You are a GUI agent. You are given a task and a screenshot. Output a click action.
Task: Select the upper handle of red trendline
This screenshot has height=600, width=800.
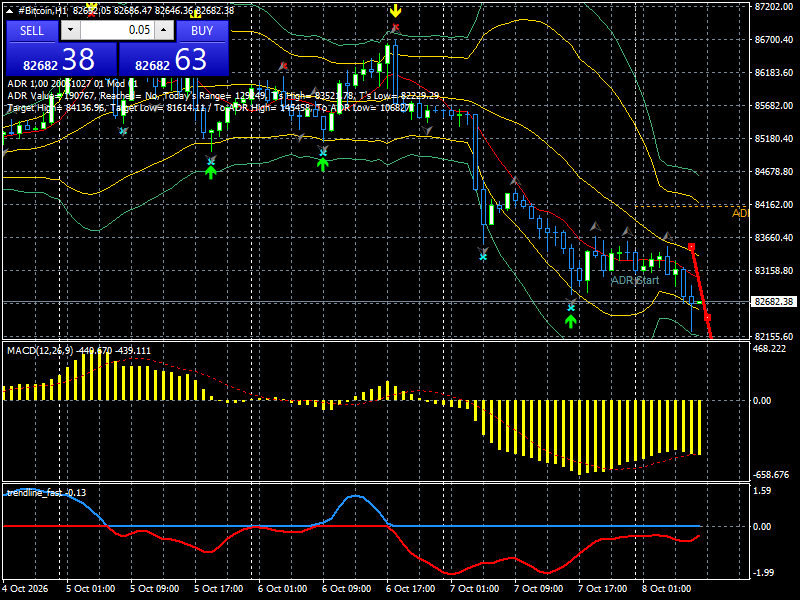coord(692,247)
